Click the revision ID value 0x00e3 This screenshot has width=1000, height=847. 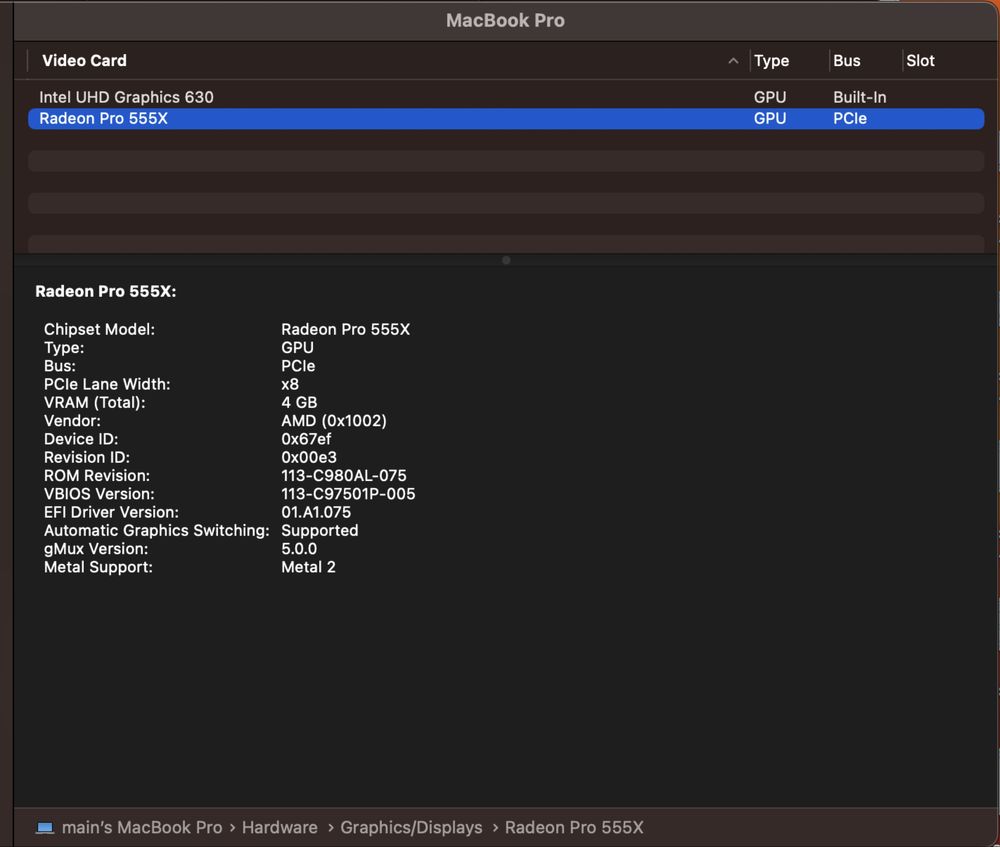[309, 457]
